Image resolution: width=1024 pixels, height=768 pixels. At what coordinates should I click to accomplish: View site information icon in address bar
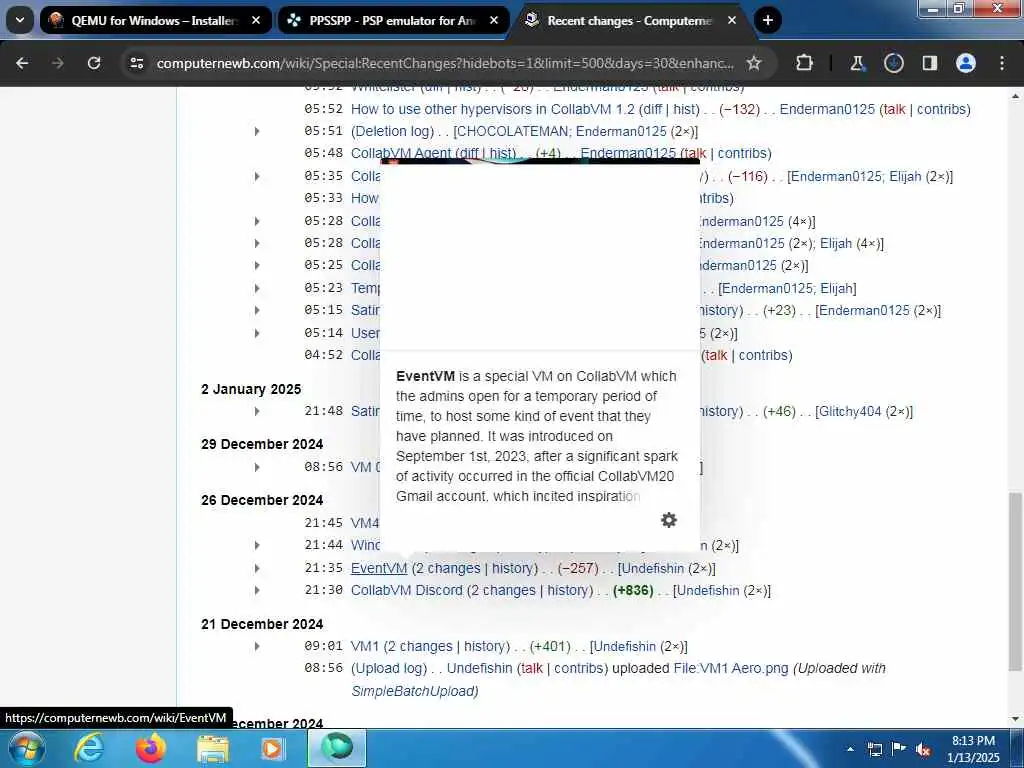pyautogui.click(x=136, y=63)
